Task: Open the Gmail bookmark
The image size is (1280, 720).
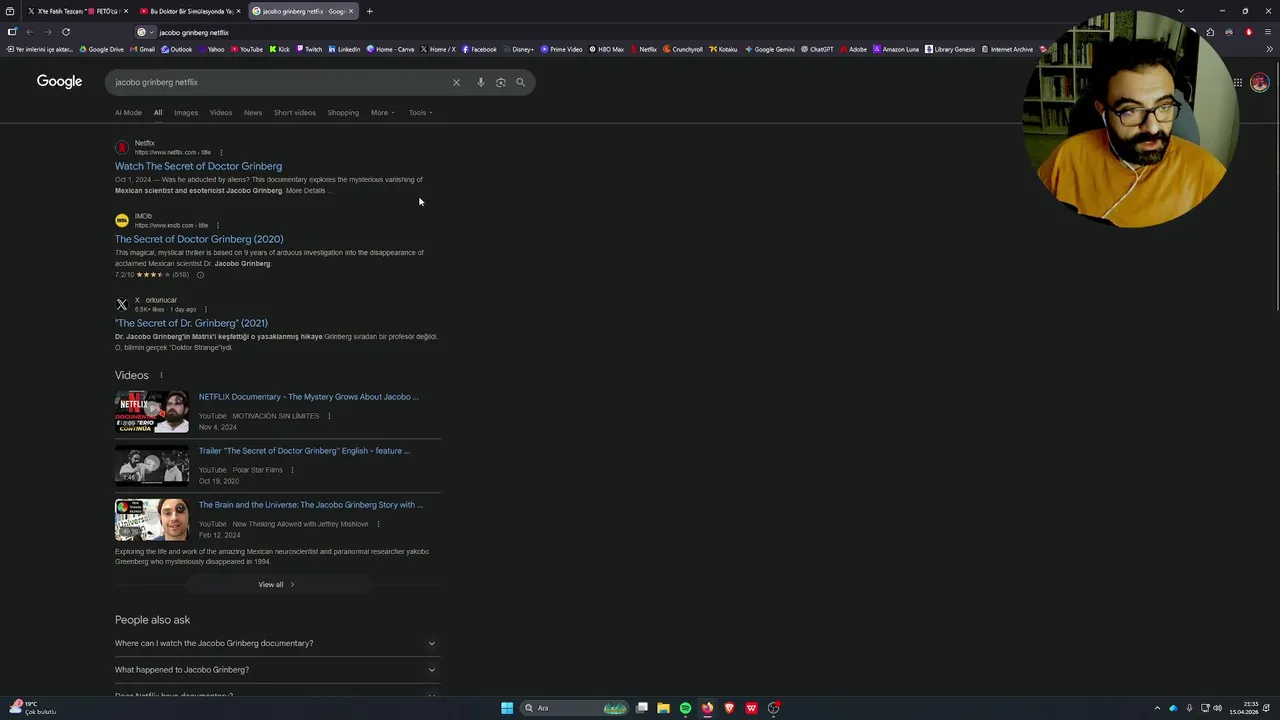Action: [143, 49]
